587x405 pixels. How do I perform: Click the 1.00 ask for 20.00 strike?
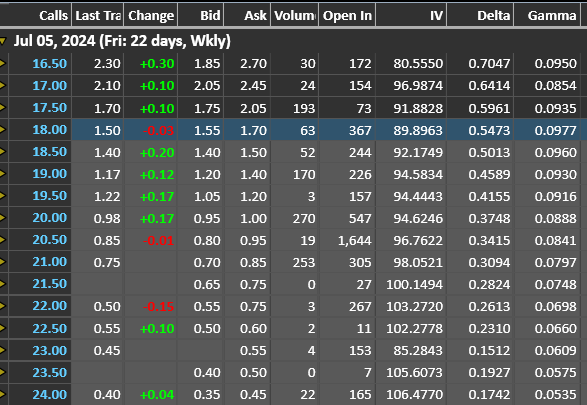[253, 218]
